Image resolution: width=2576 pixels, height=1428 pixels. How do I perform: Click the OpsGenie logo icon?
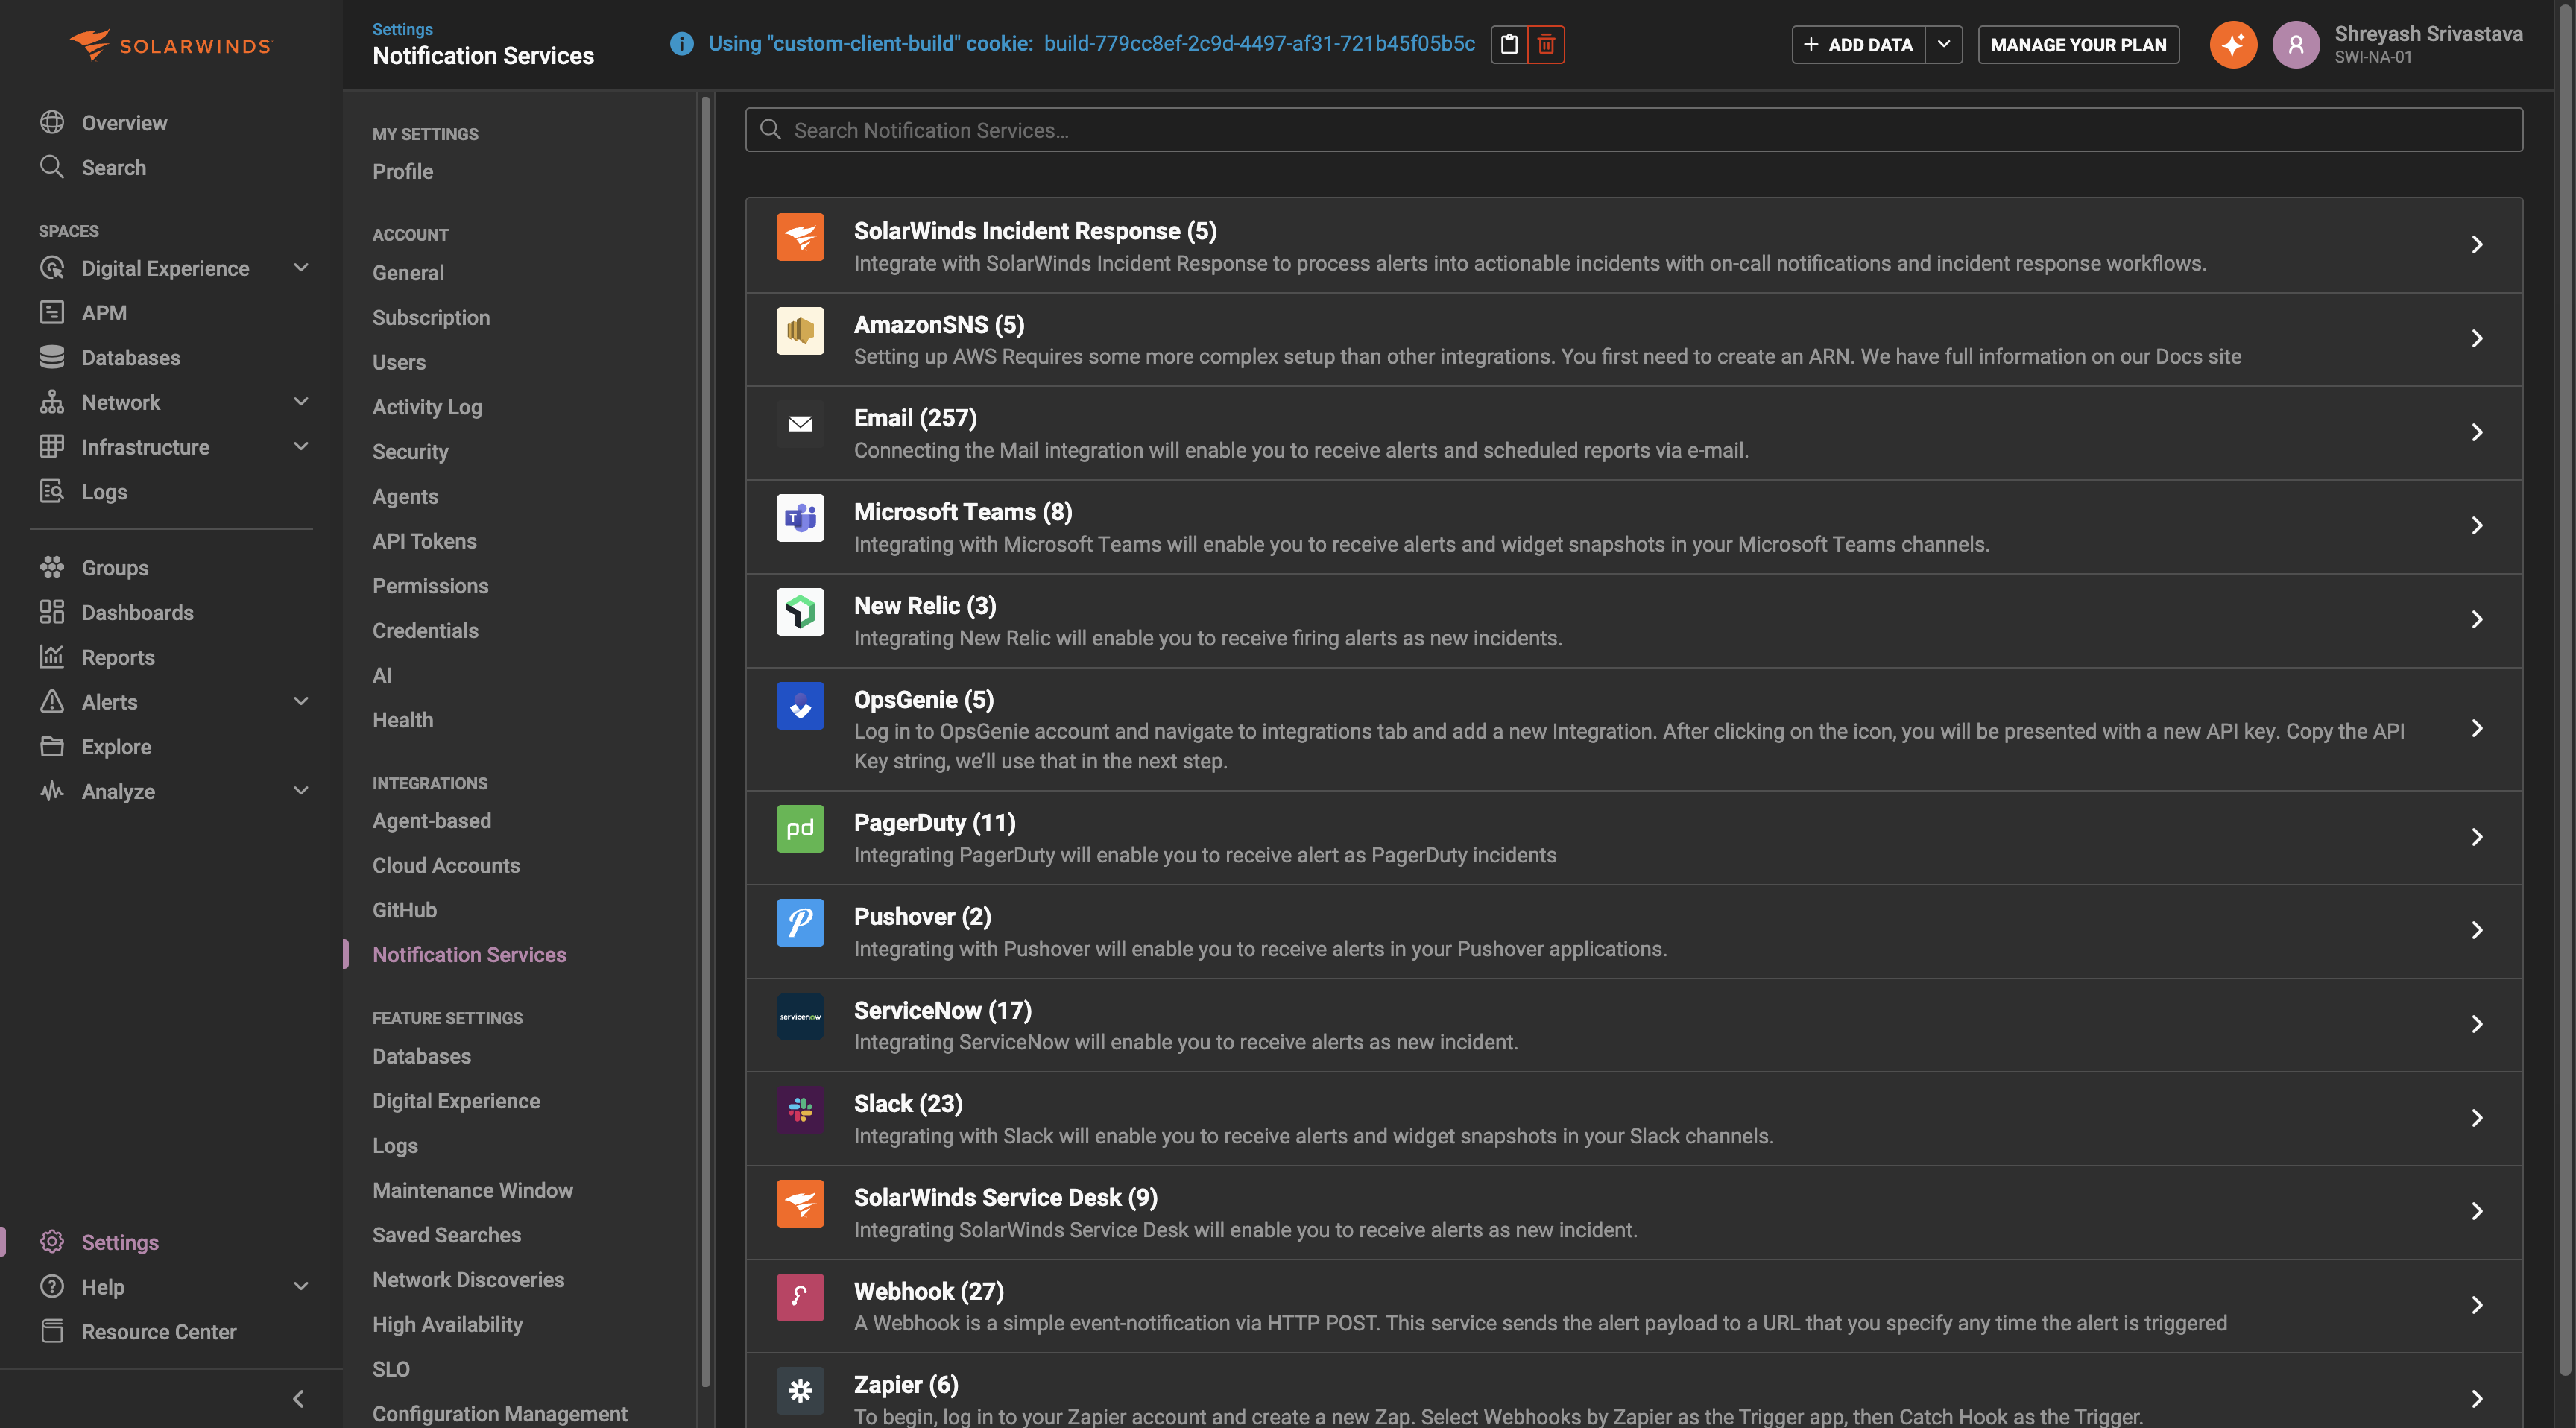[x=800, y=705]
